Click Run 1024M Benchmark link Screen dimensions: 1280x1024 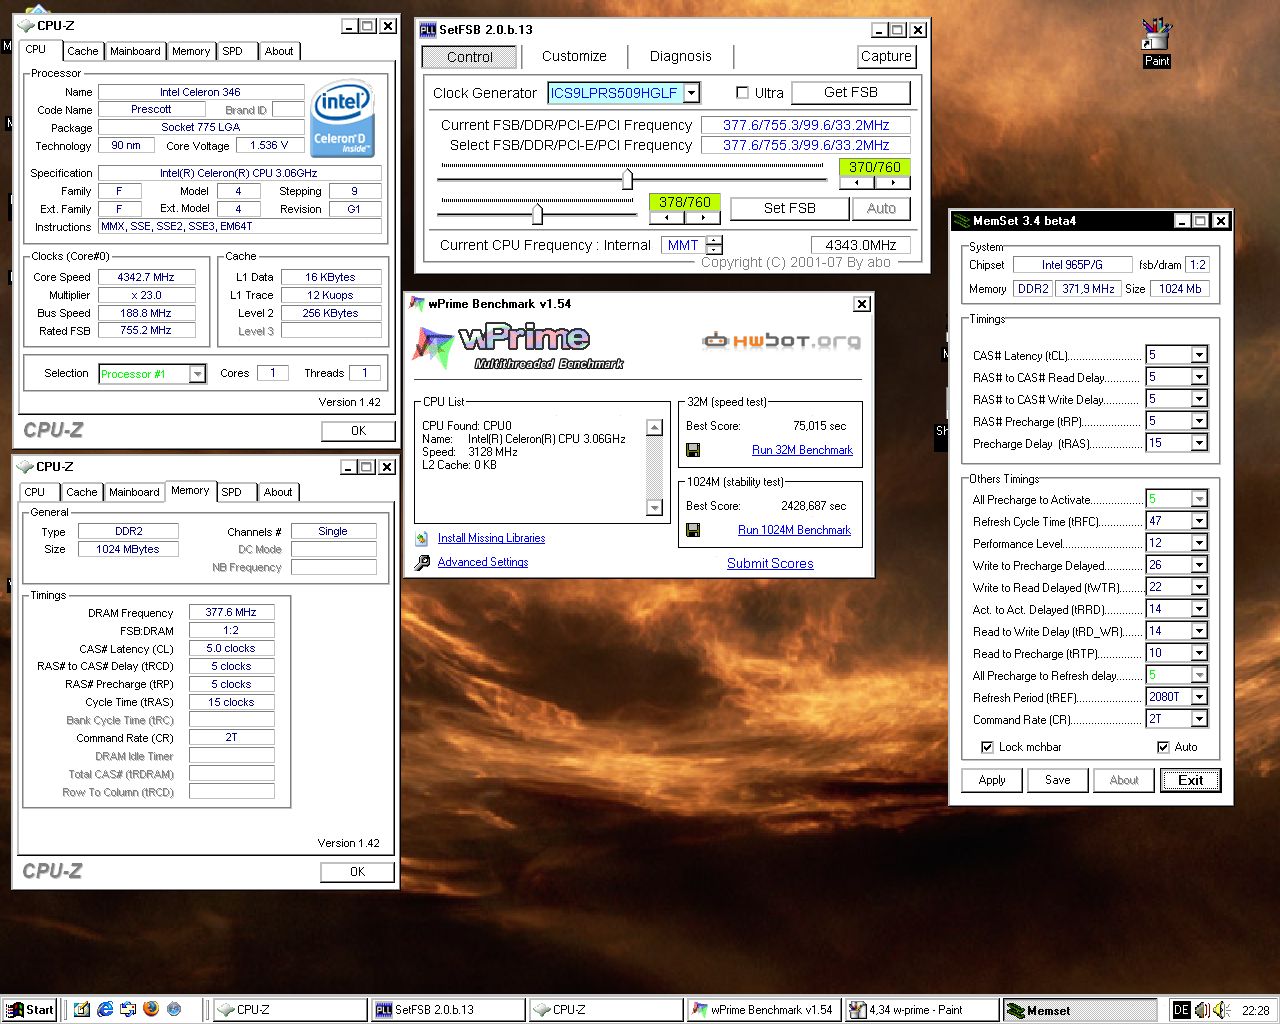(x=794, y=530)
